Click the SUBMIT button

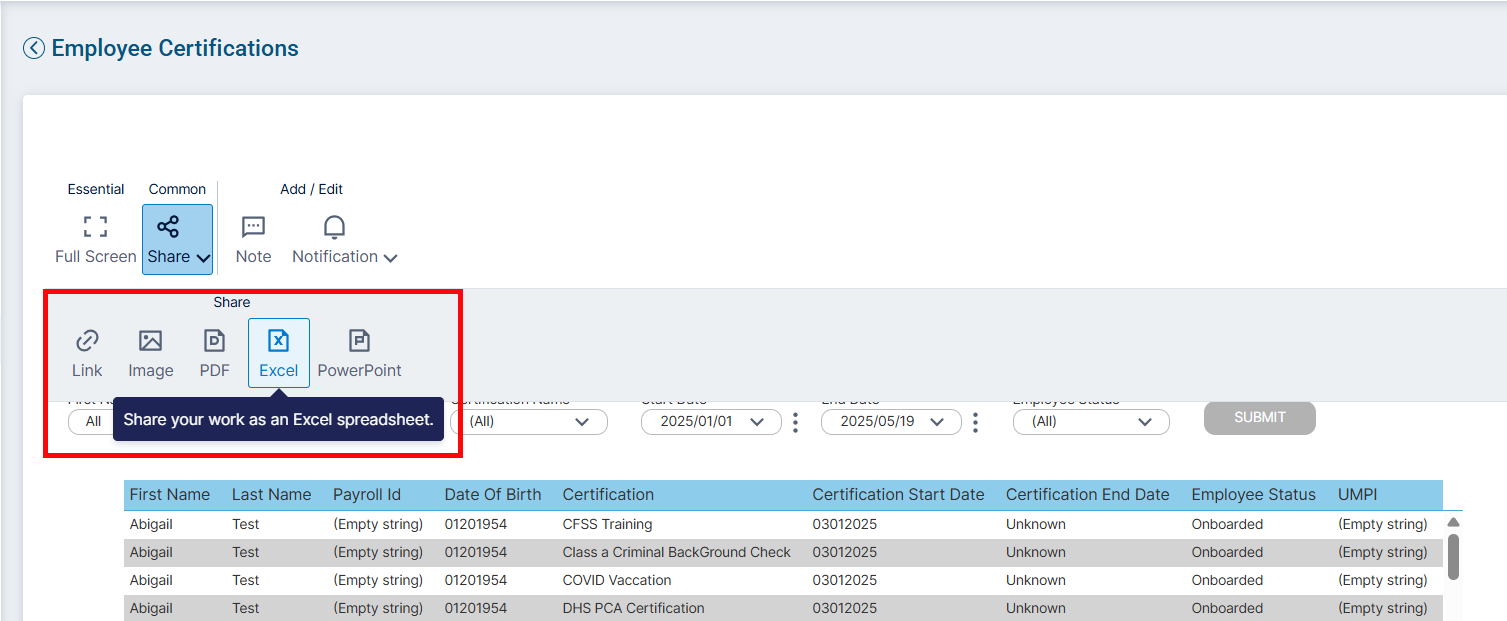[x=1260, y=418]
